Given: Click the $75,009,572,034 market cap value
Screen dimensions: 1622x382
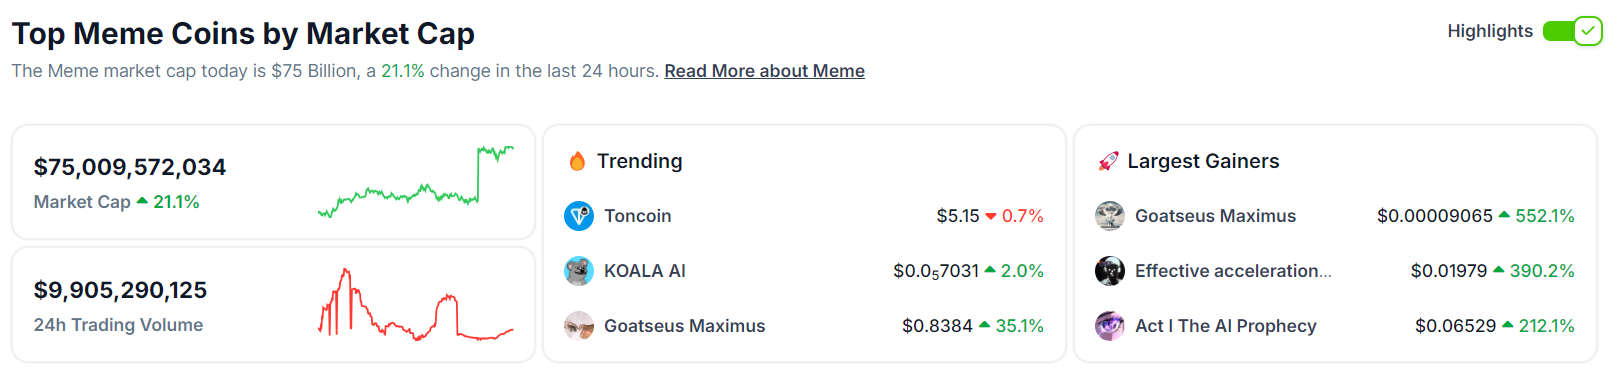Looking at the screenshot, I should click(130, 167).
